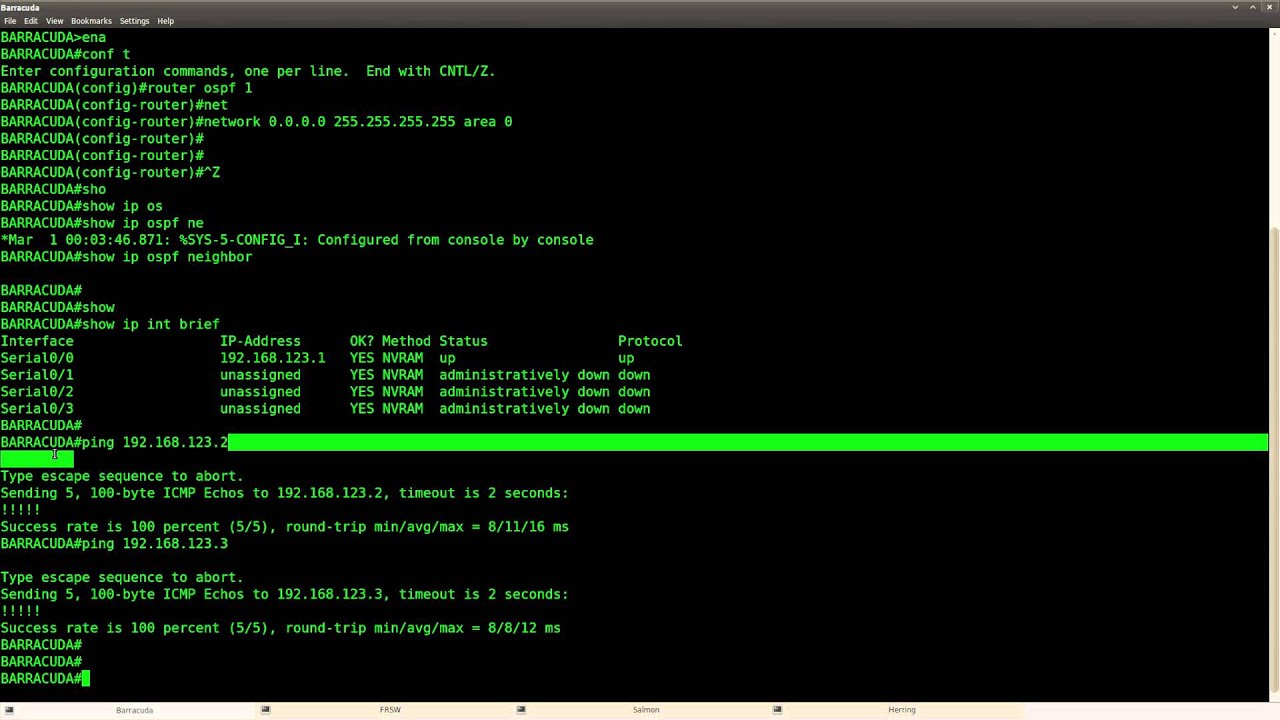Open the Edit menu
This screenshot has height=720, width=1280.
pyautogui.click(x=31, y=21)
